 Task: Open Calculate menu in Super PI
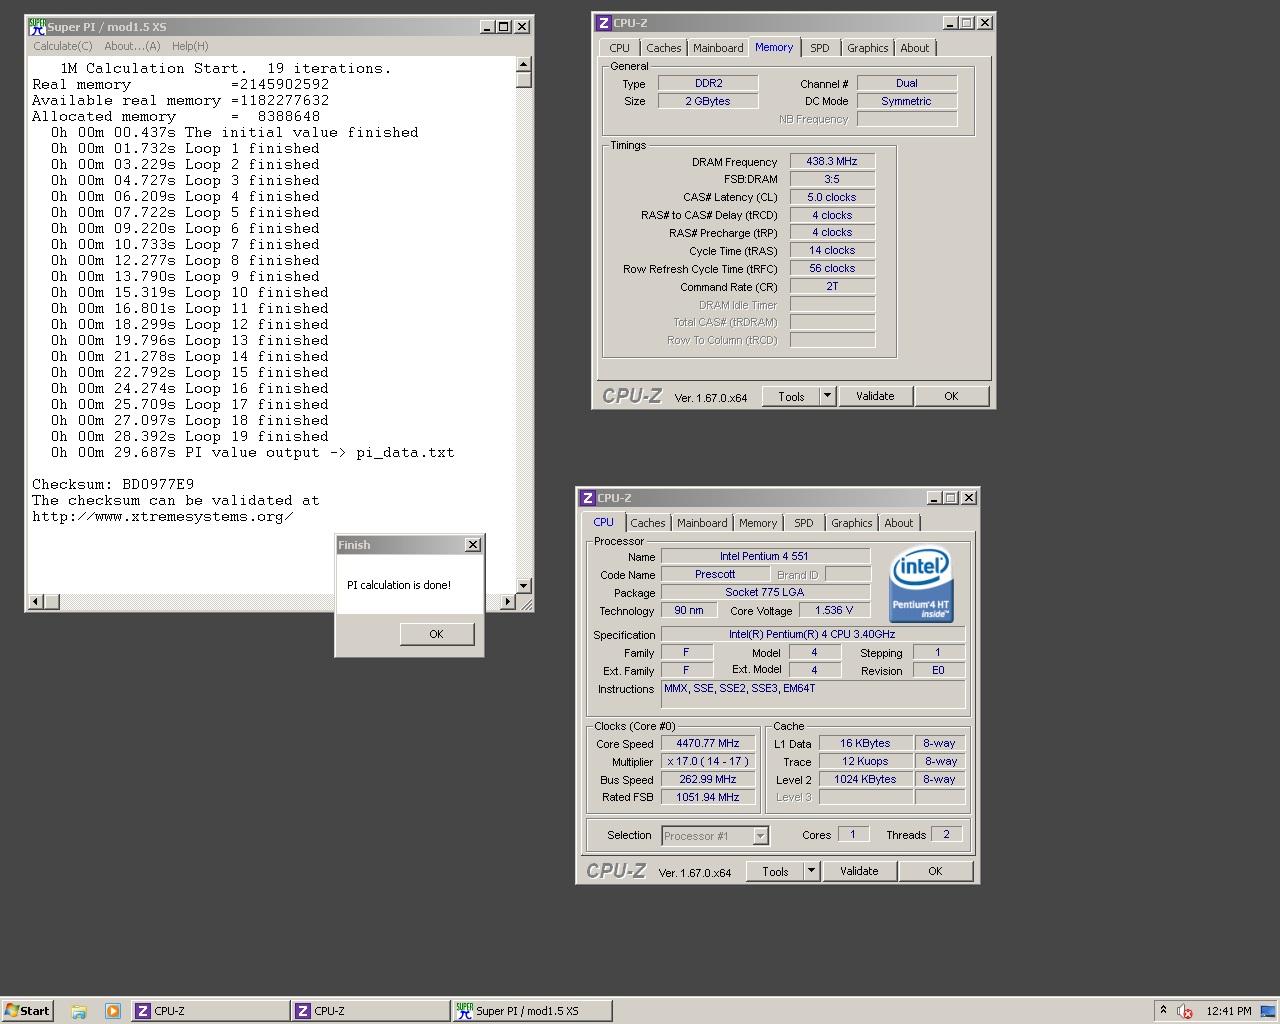pos(62,46)
